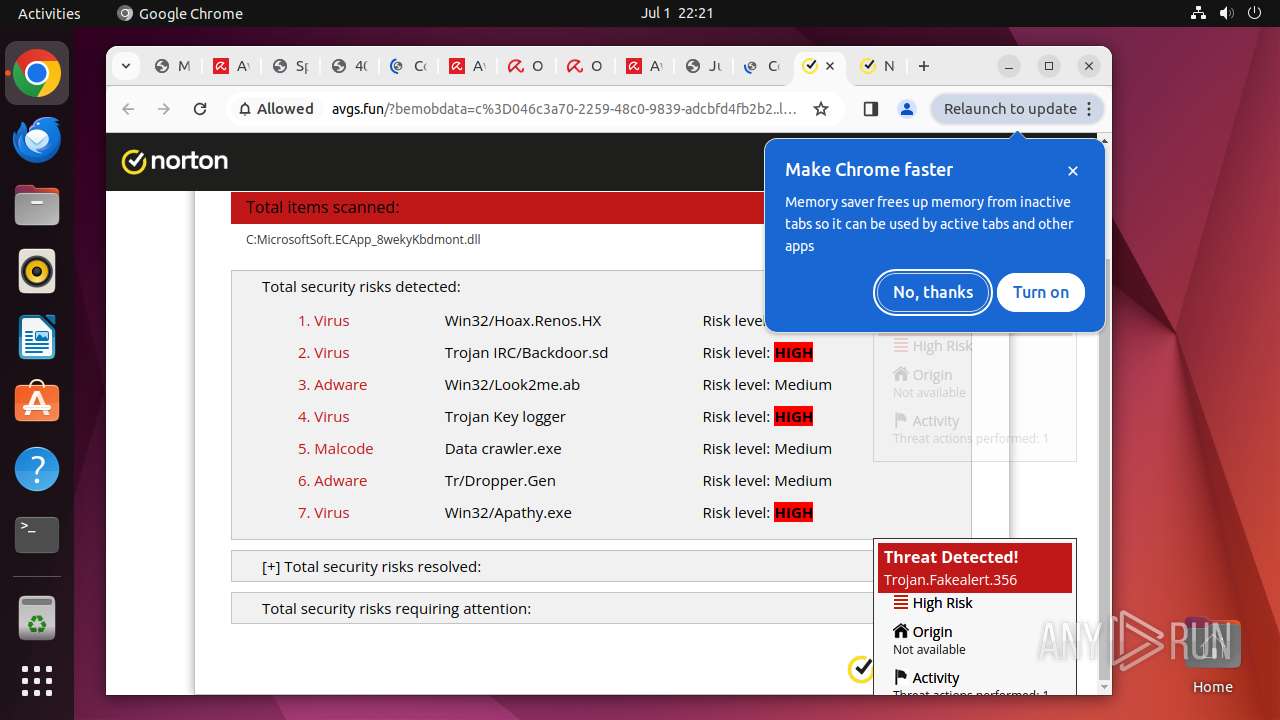Open the tab search dropdown arrow
Image resolution: width=1280 pixels, height=720 pixels.
tap(125, 66)
